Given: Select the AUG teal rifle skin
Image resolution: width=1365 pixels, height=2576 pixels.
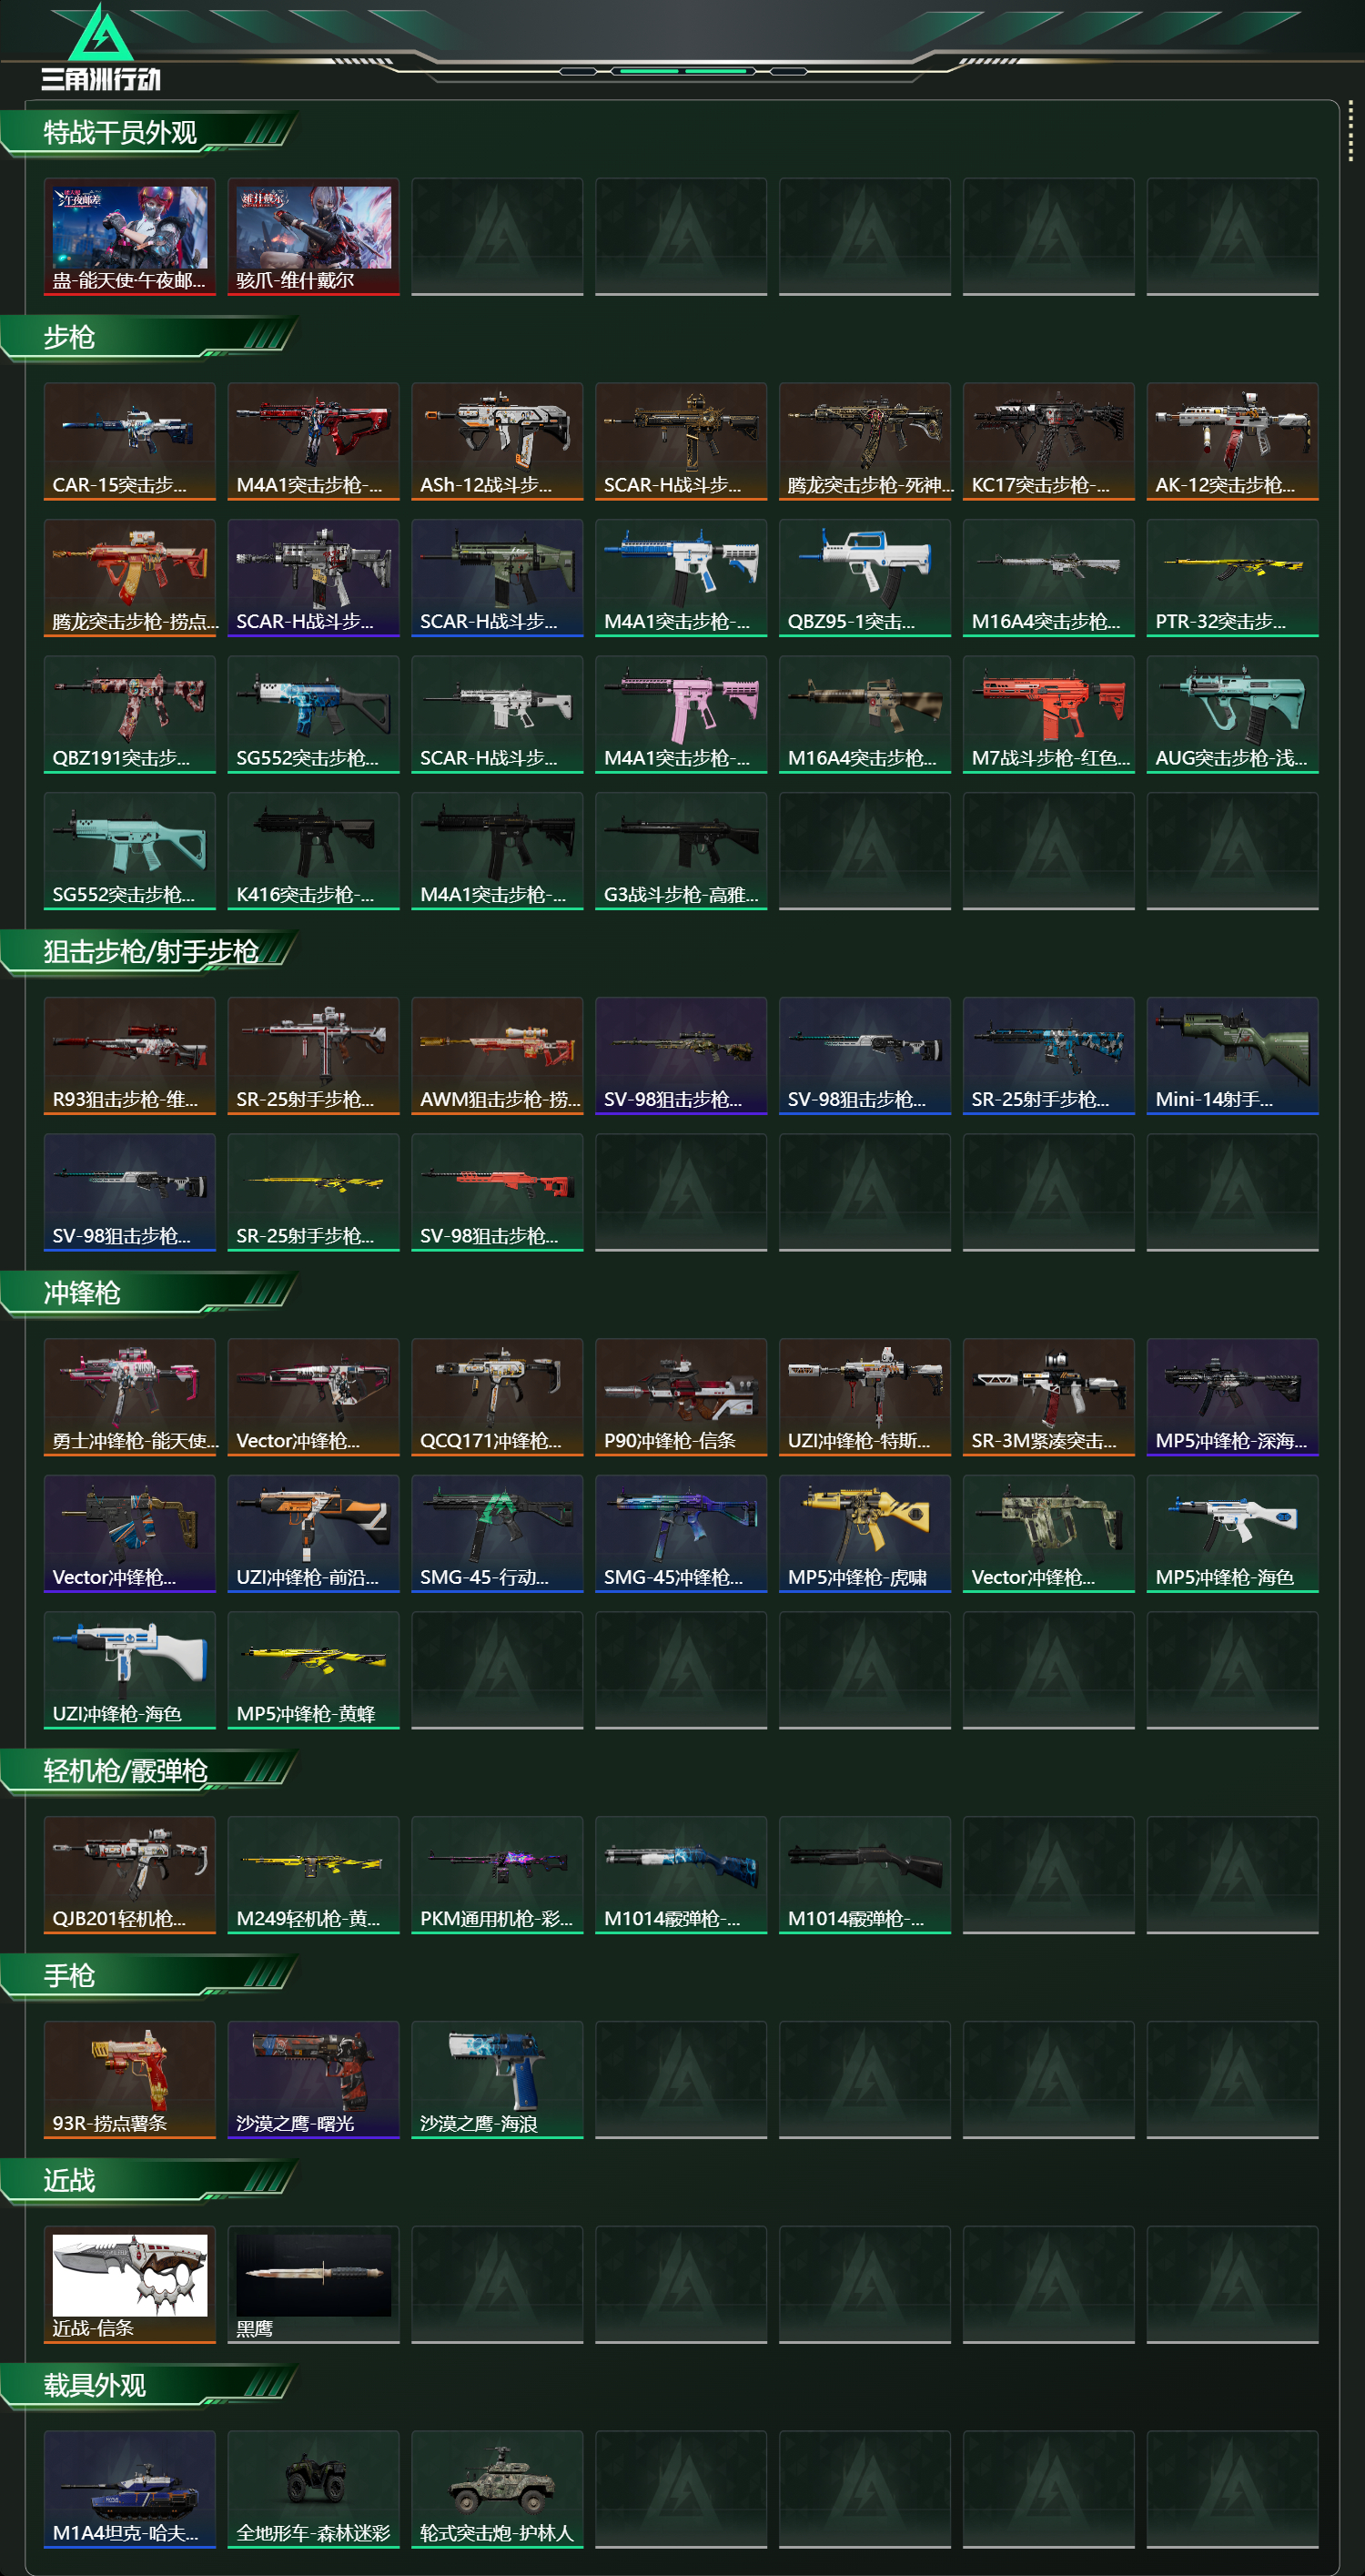Looking at the screenshot, I should (1232, 714).
